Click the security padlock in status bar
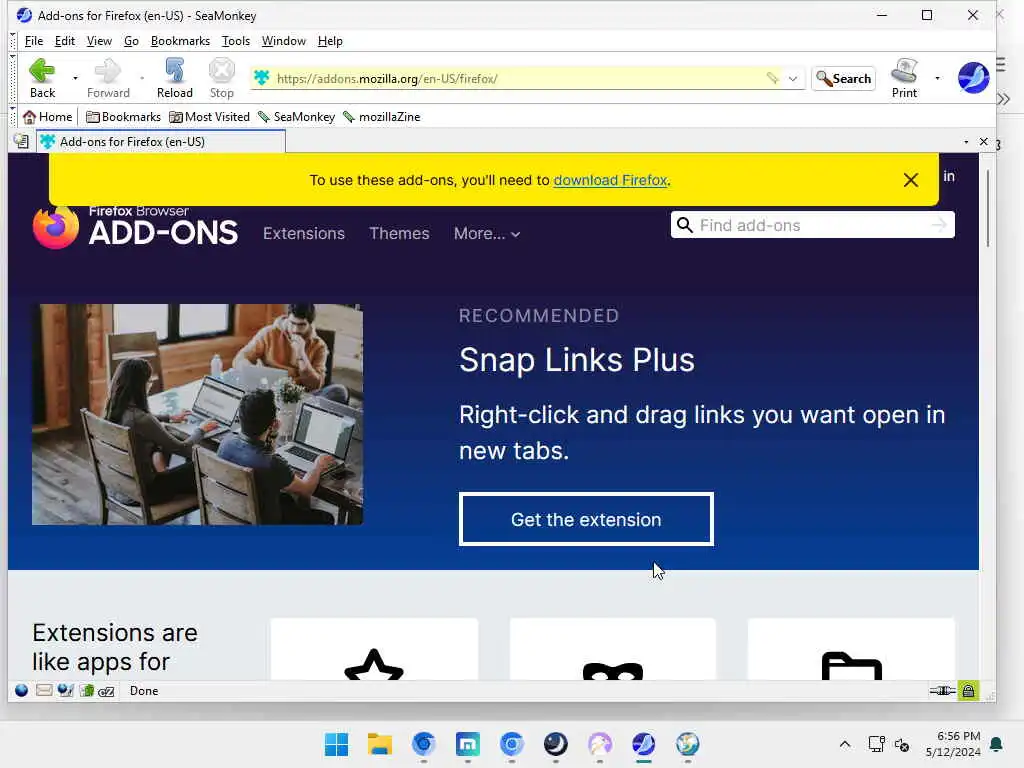 [968, 690]
